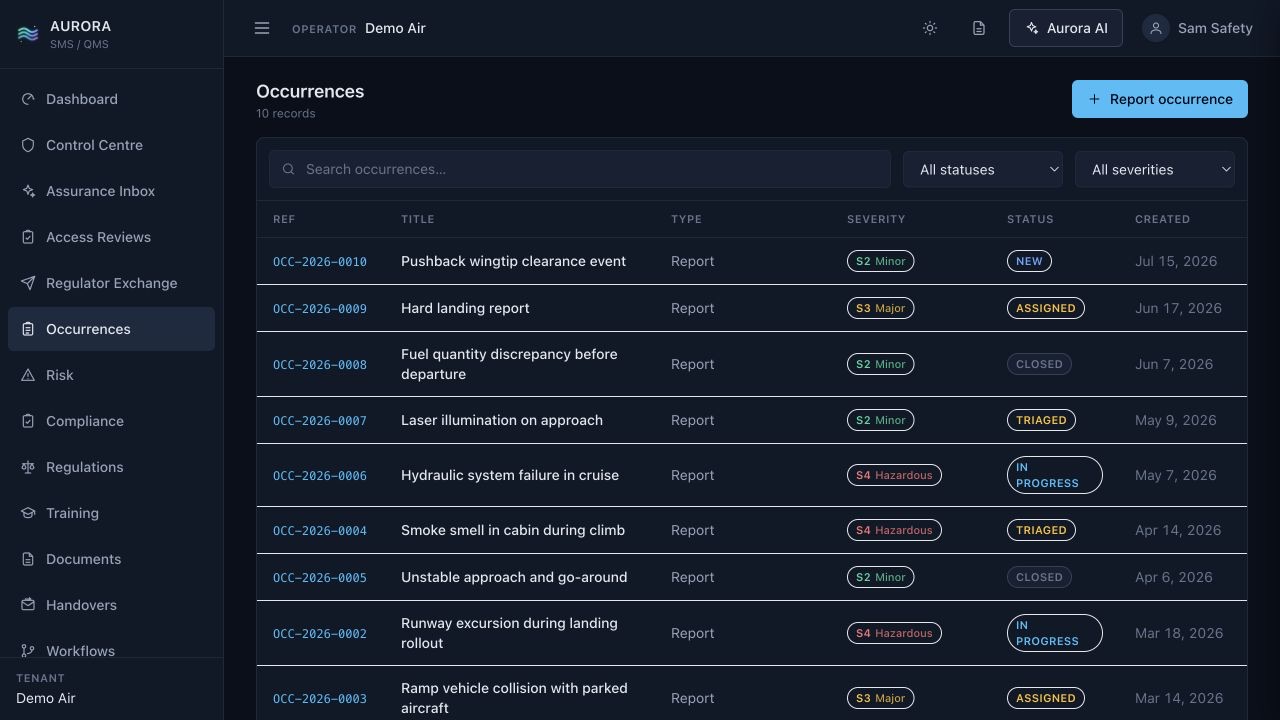Click the Occurrences clipboard icon in sidebar
Viewport: 1280px width, 720px height.
(x=28, y=329)
